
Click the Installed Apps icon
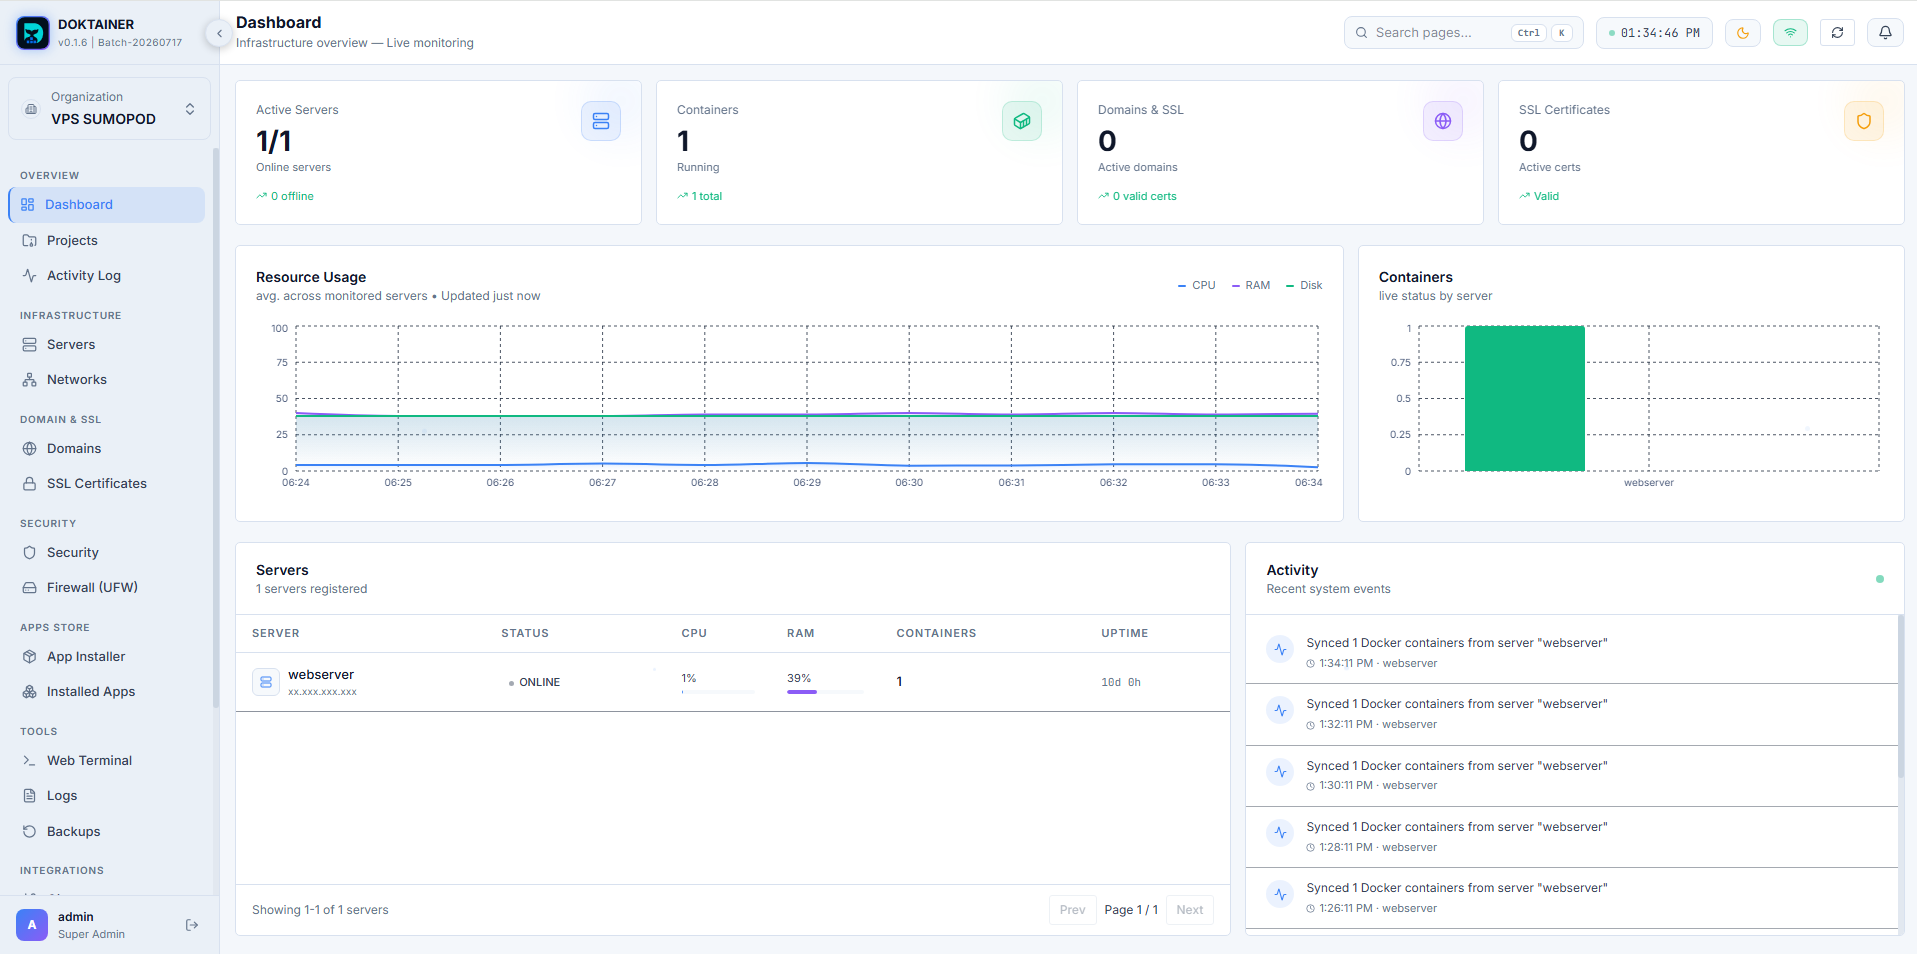30,691
